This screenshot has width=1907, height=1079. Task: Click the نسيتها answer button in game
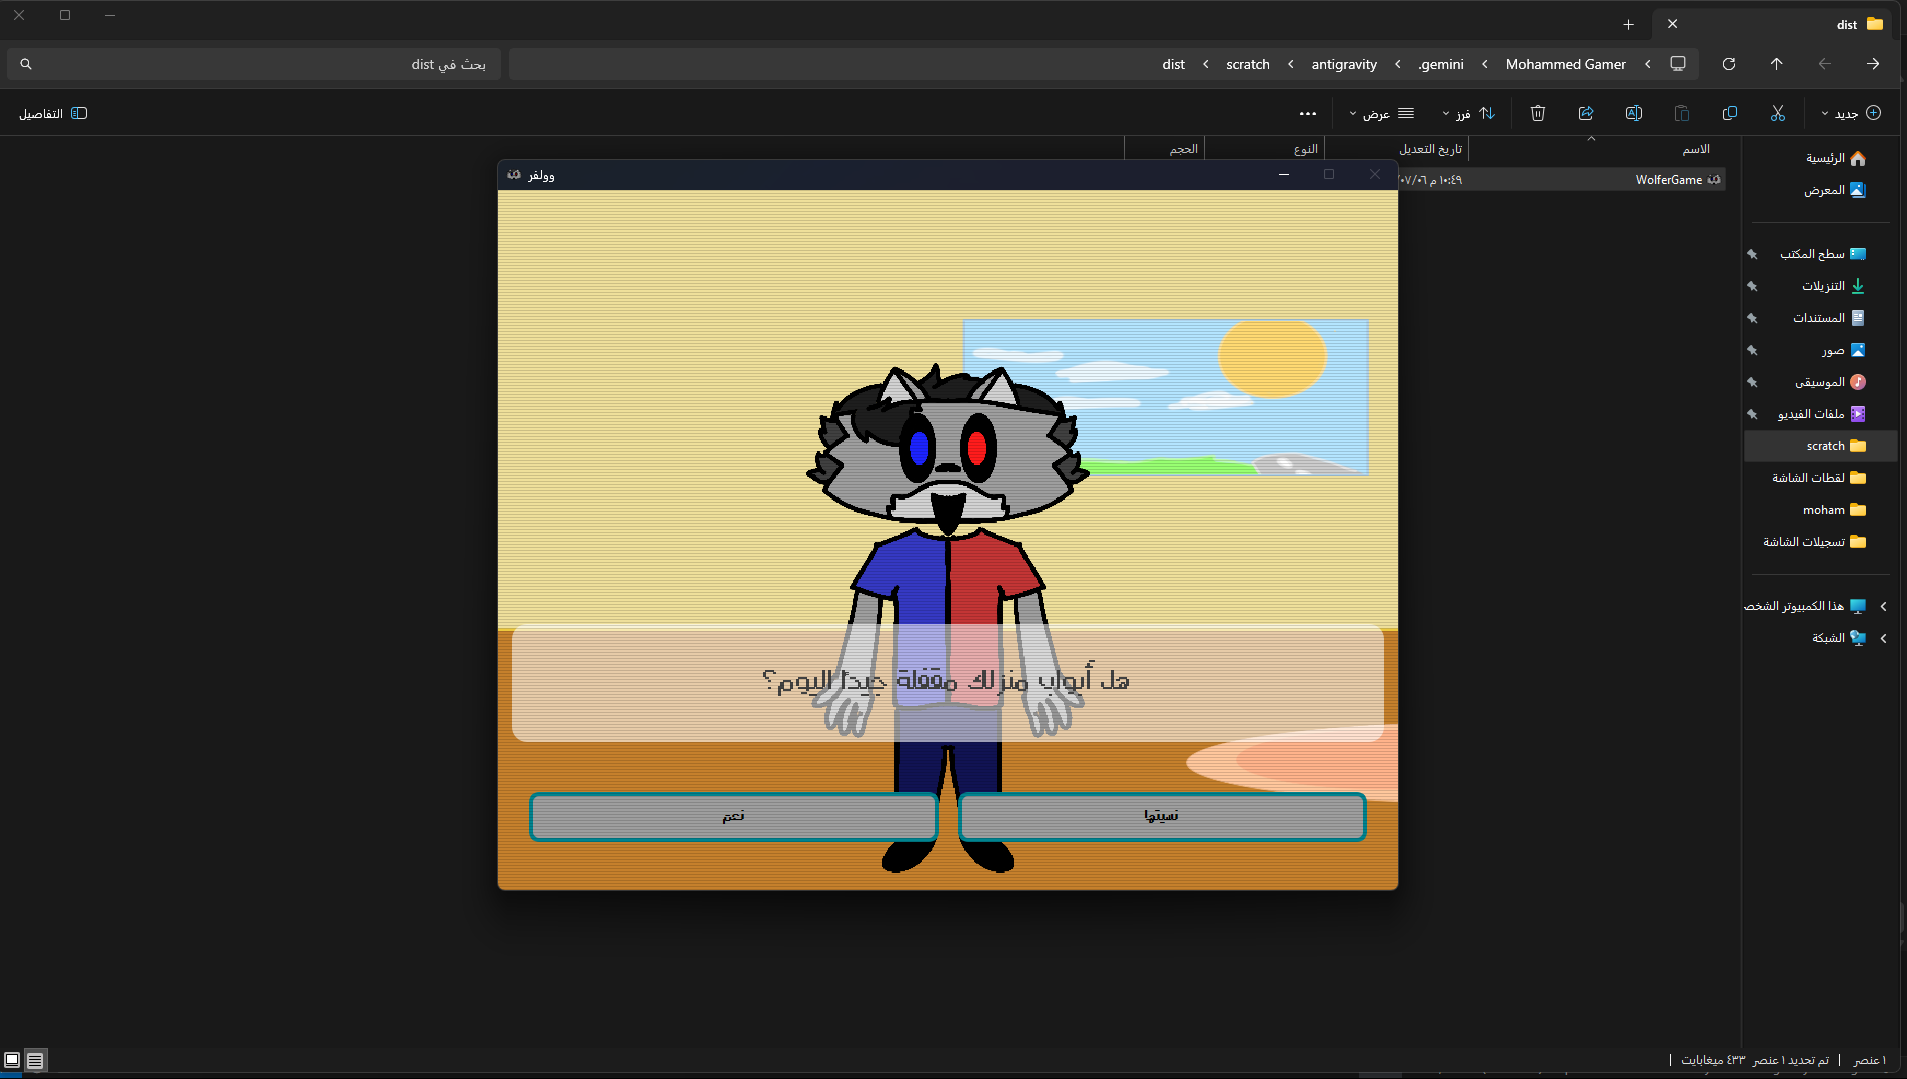coord(1162,816)
